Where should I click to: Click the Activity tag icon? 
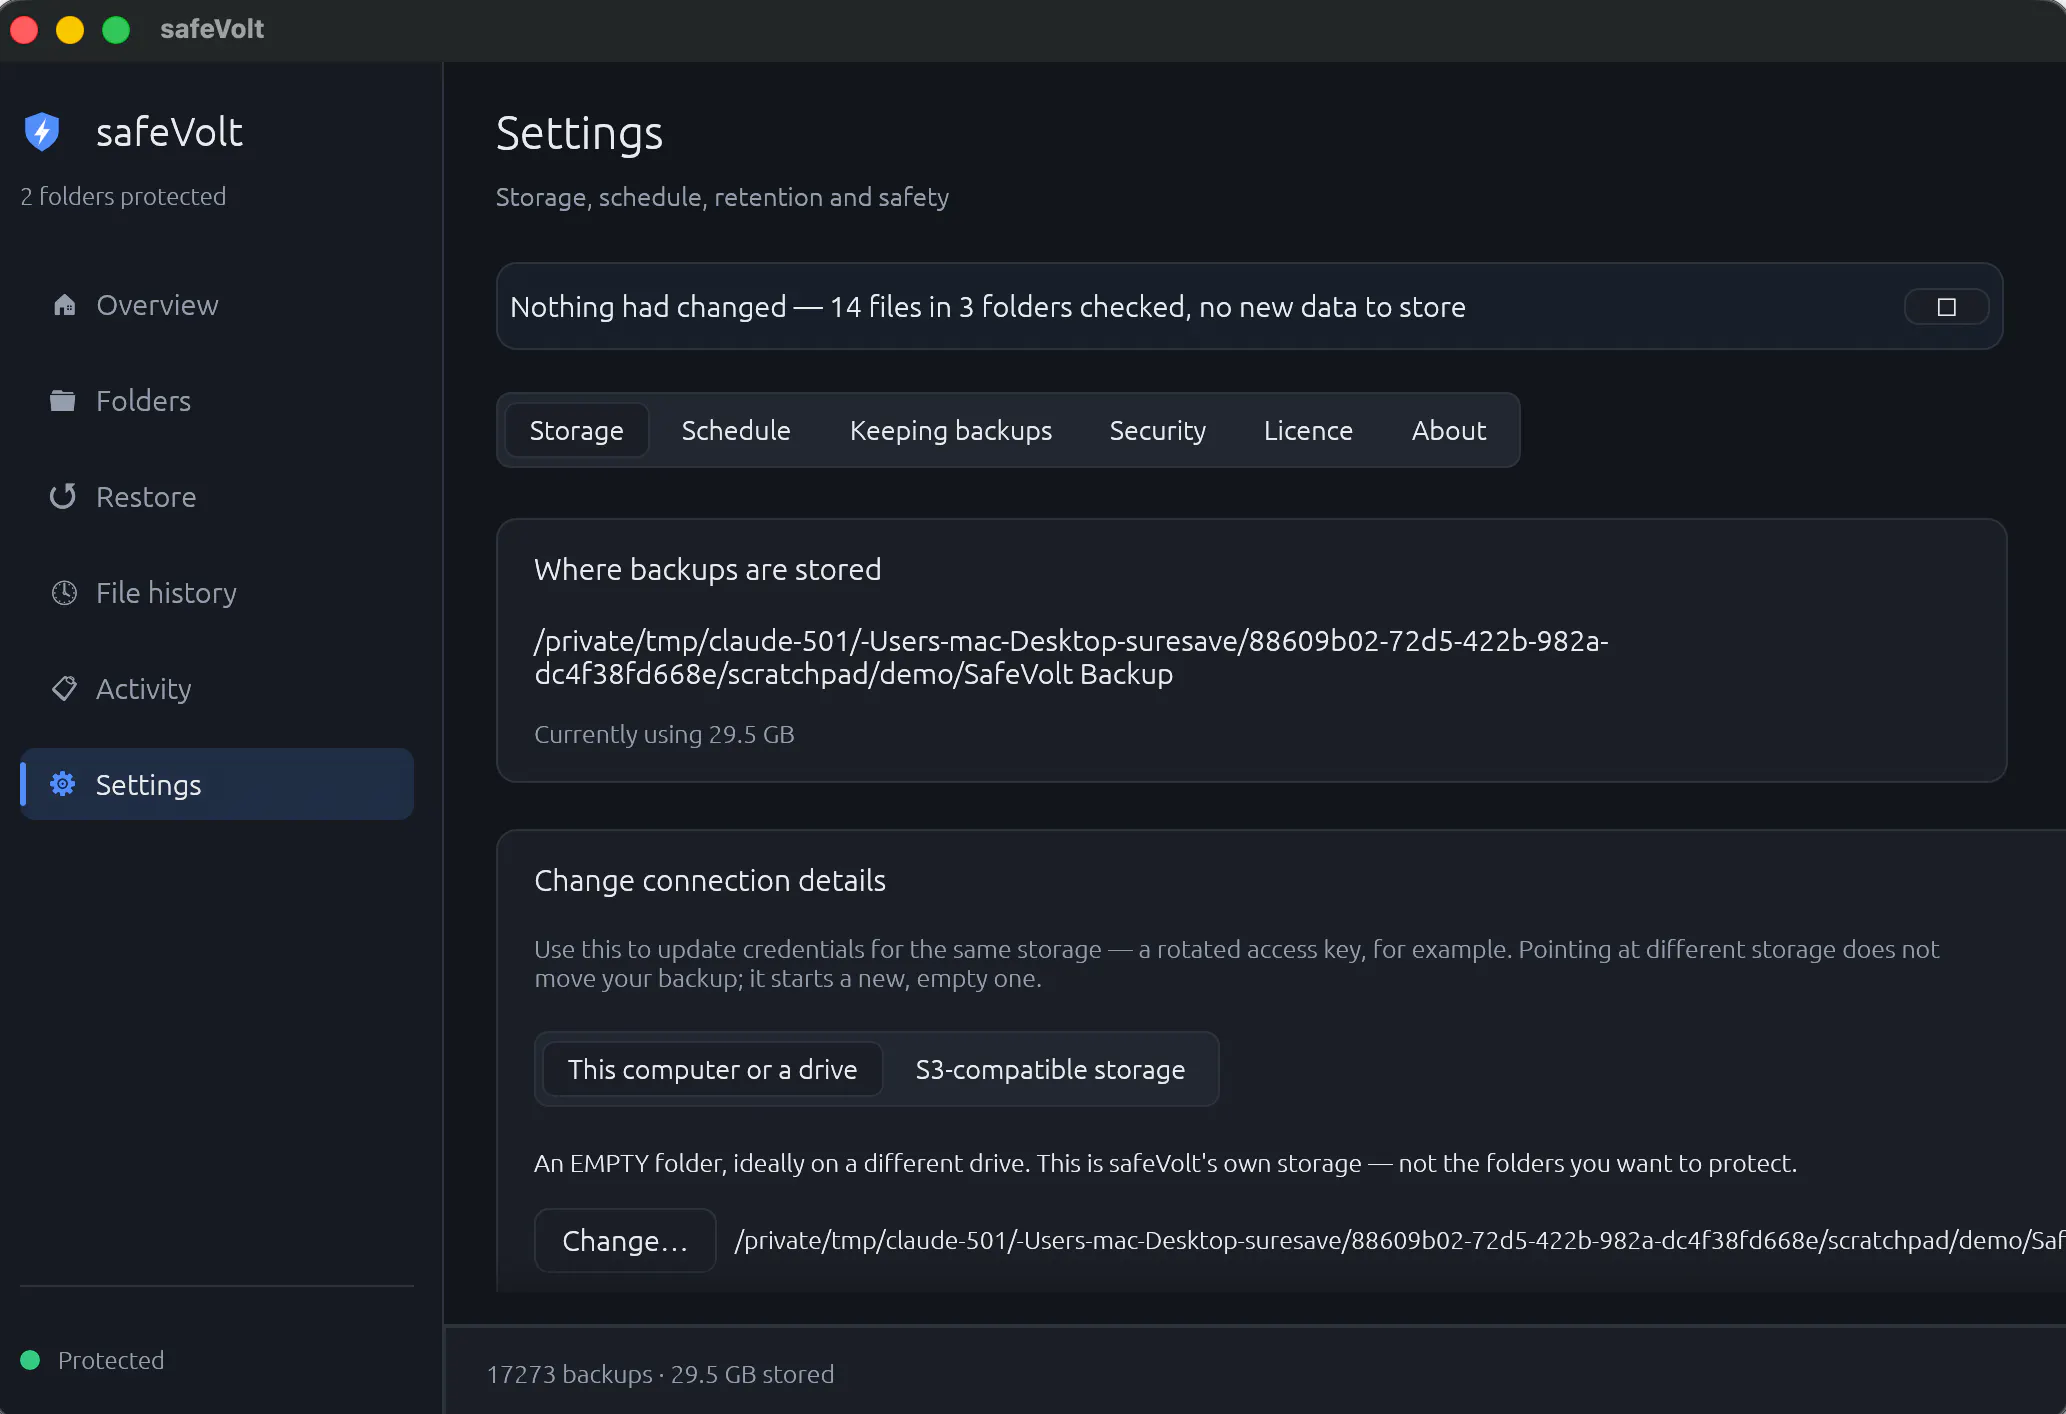[64, 688]
